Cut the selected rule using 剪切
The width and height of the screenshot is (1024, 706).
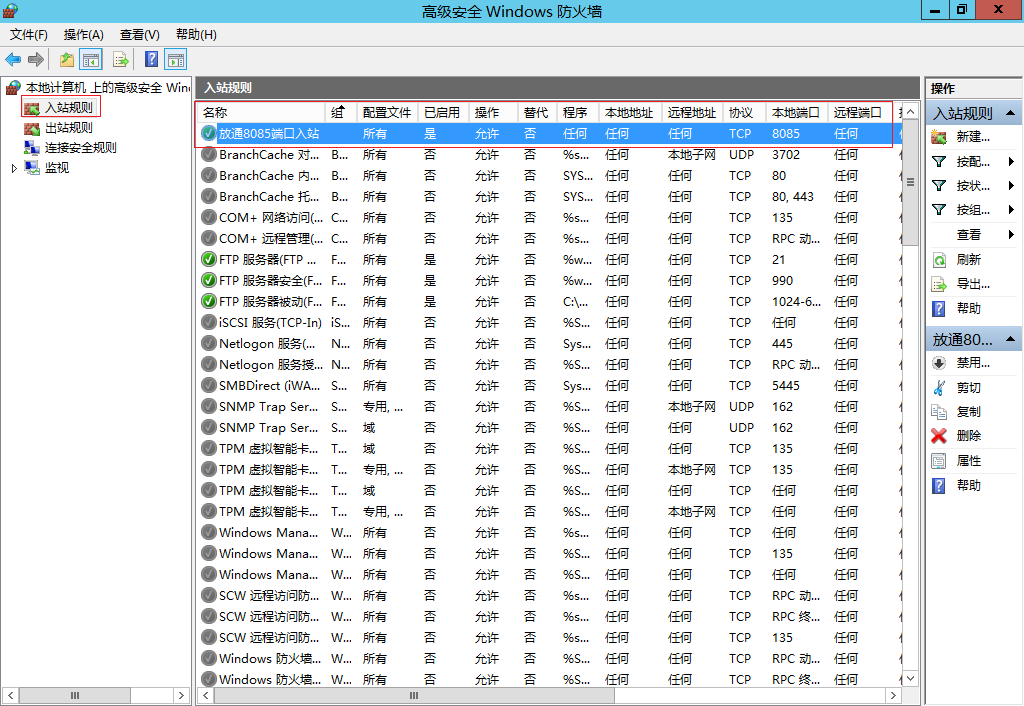tap(968, 388)
